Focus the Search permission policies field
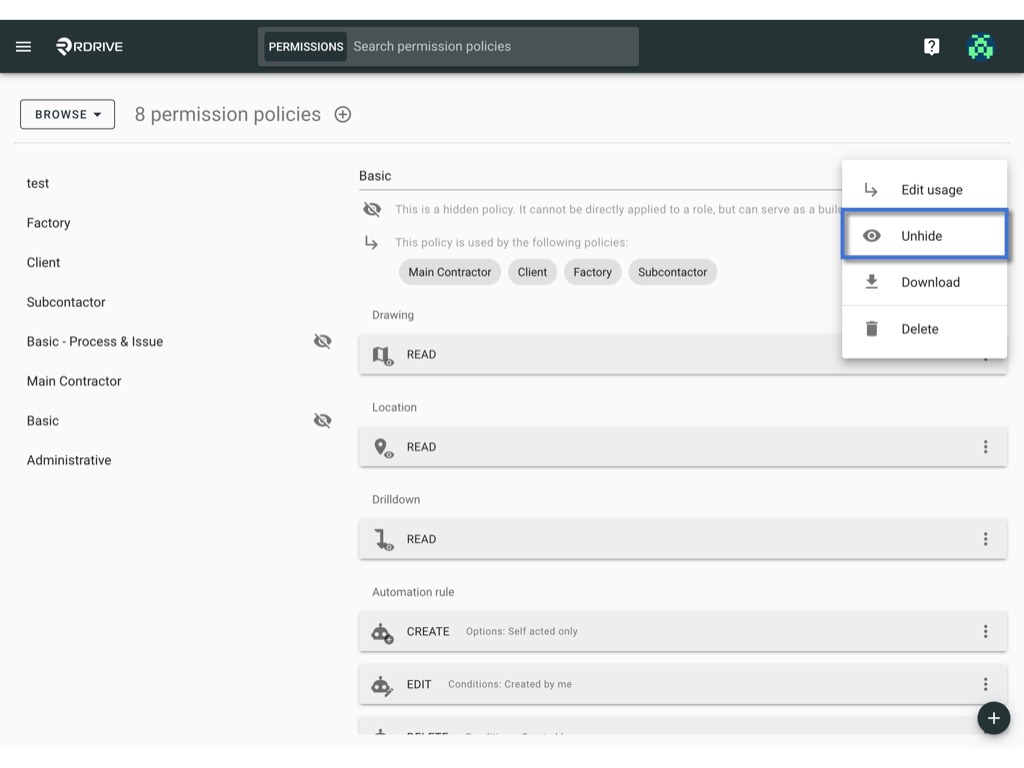The width and height of the screenshot is (1024, 768). 492,46
